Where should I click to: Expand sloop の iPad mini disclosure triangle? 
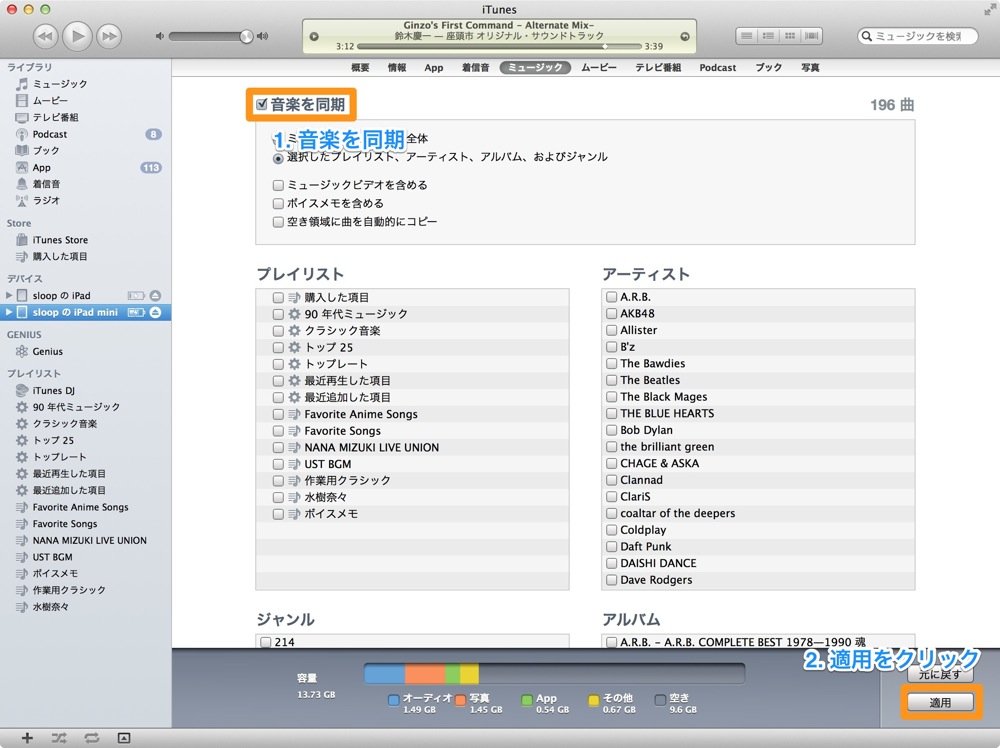(9, 312)
